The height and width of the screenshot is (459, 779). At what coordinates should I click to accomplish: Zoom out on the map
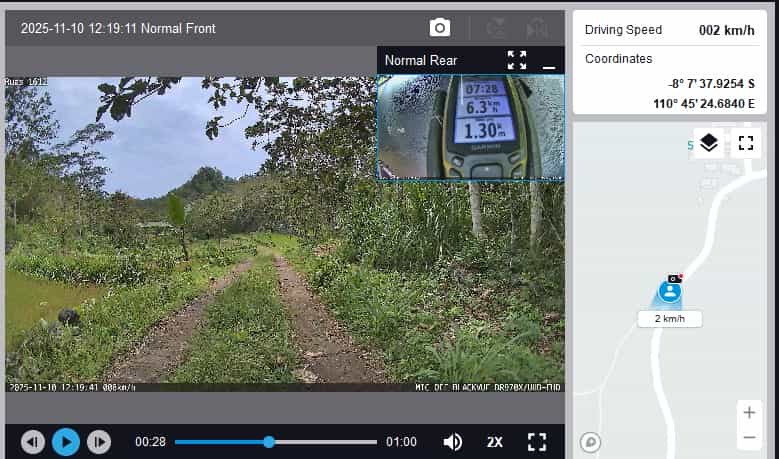pos(749,438)
